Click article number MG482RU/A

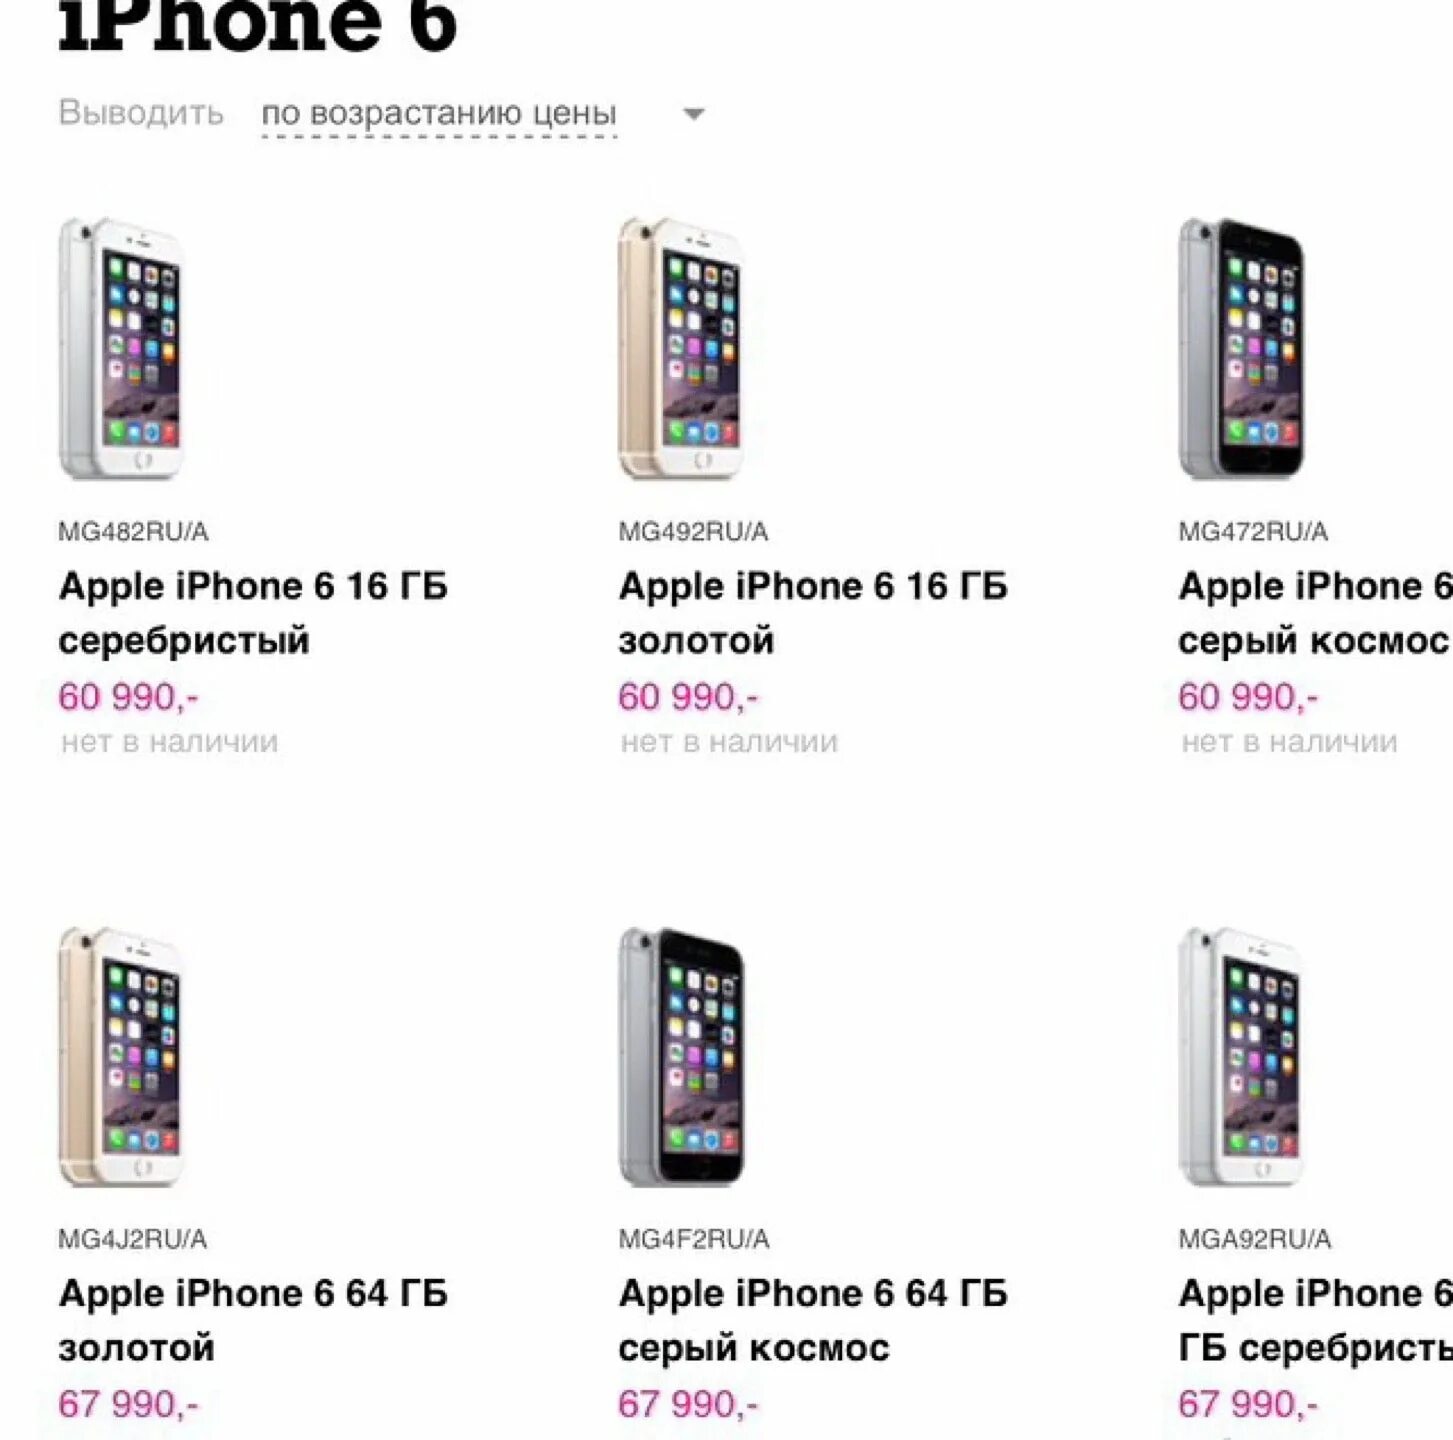click(133, 532)
